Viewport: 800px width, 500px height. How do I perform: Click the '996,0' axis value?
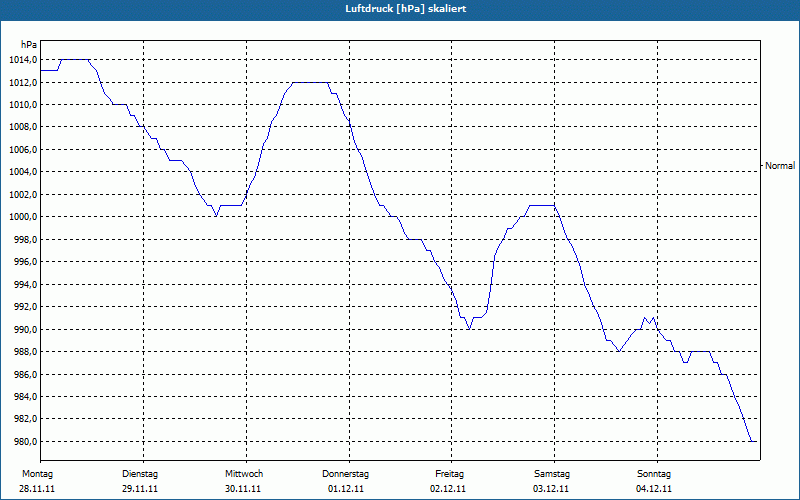pyautogui.click(x=25, y=262)
